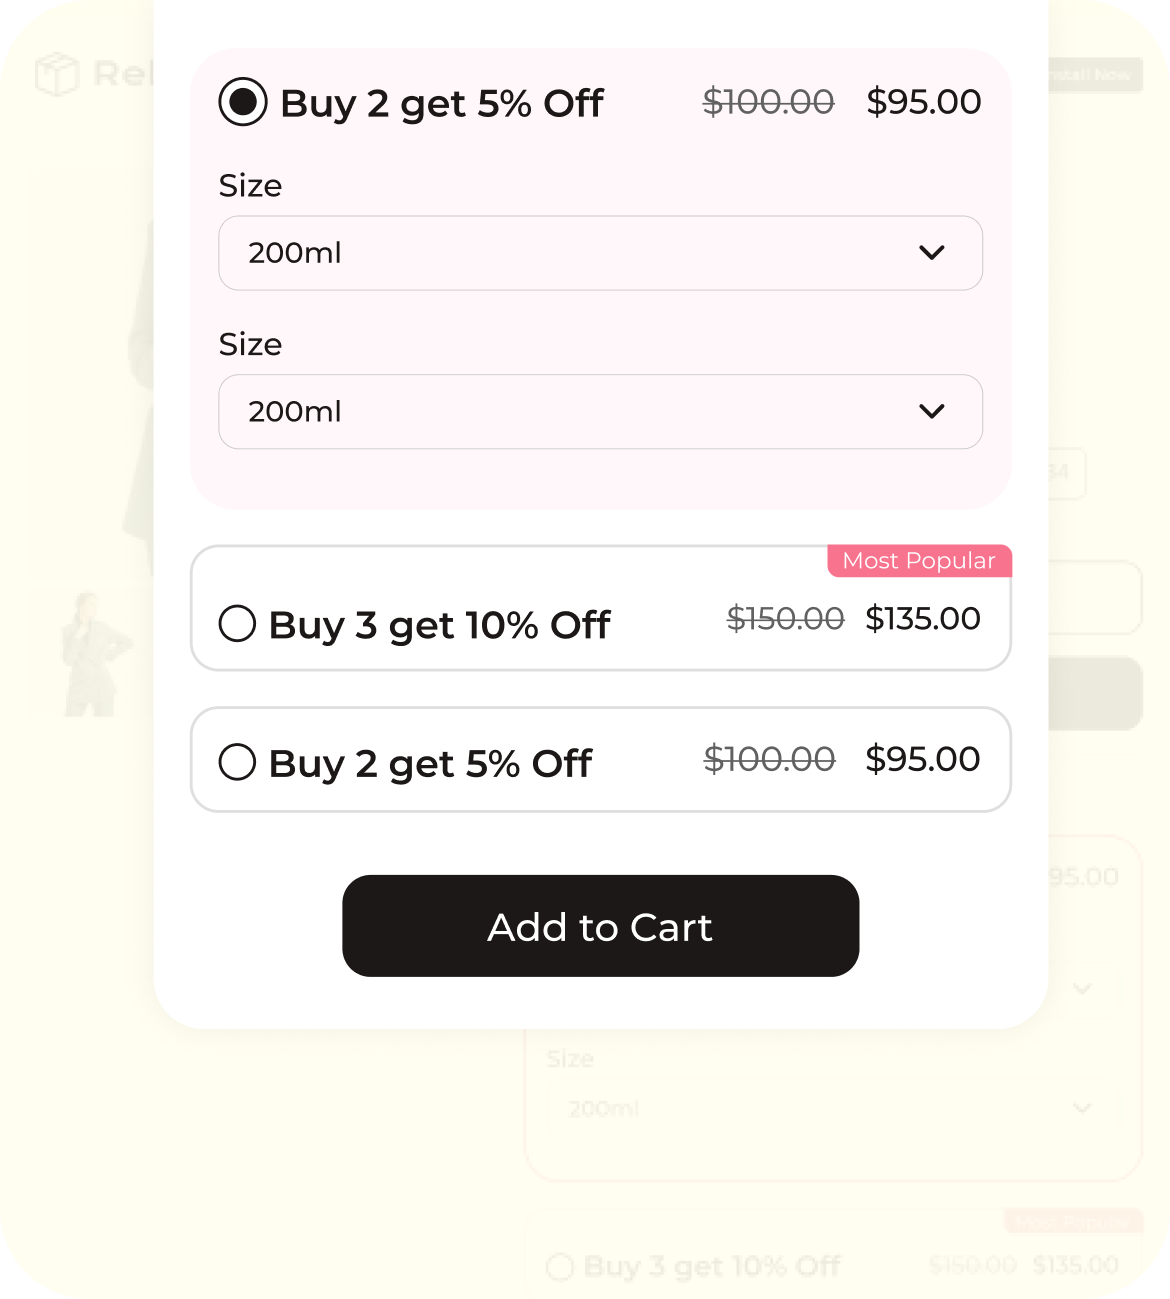This screenshot has width=1170, height=1299.
Task: Click the box logo icon in the header
Action: pos(56,74)
